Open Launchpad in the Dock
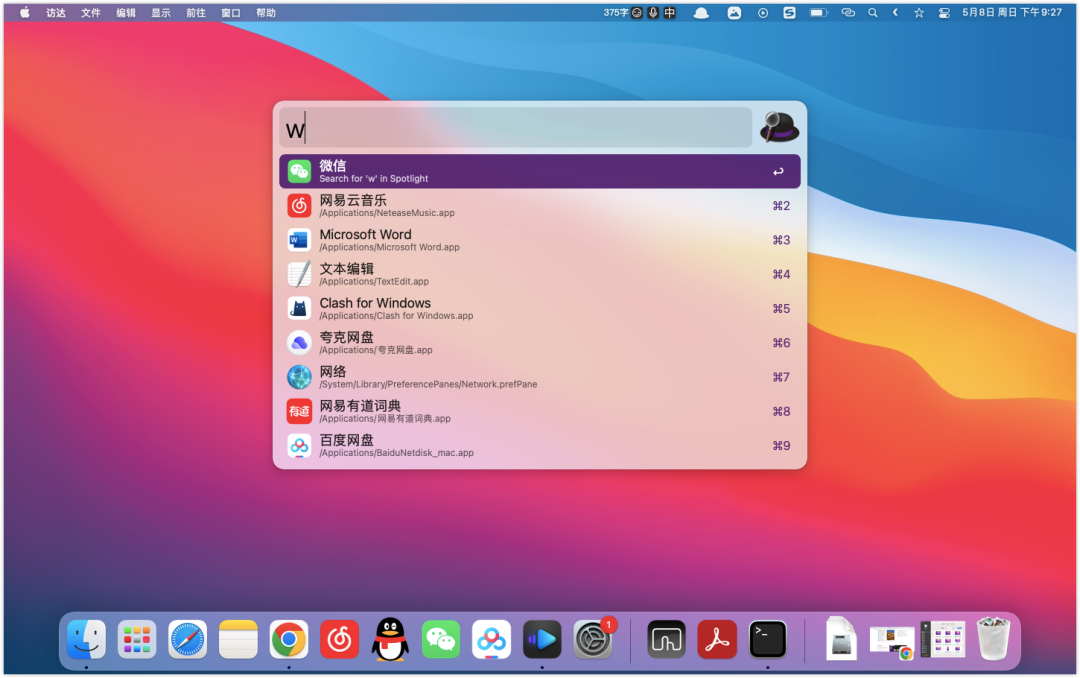 (137, 639)
